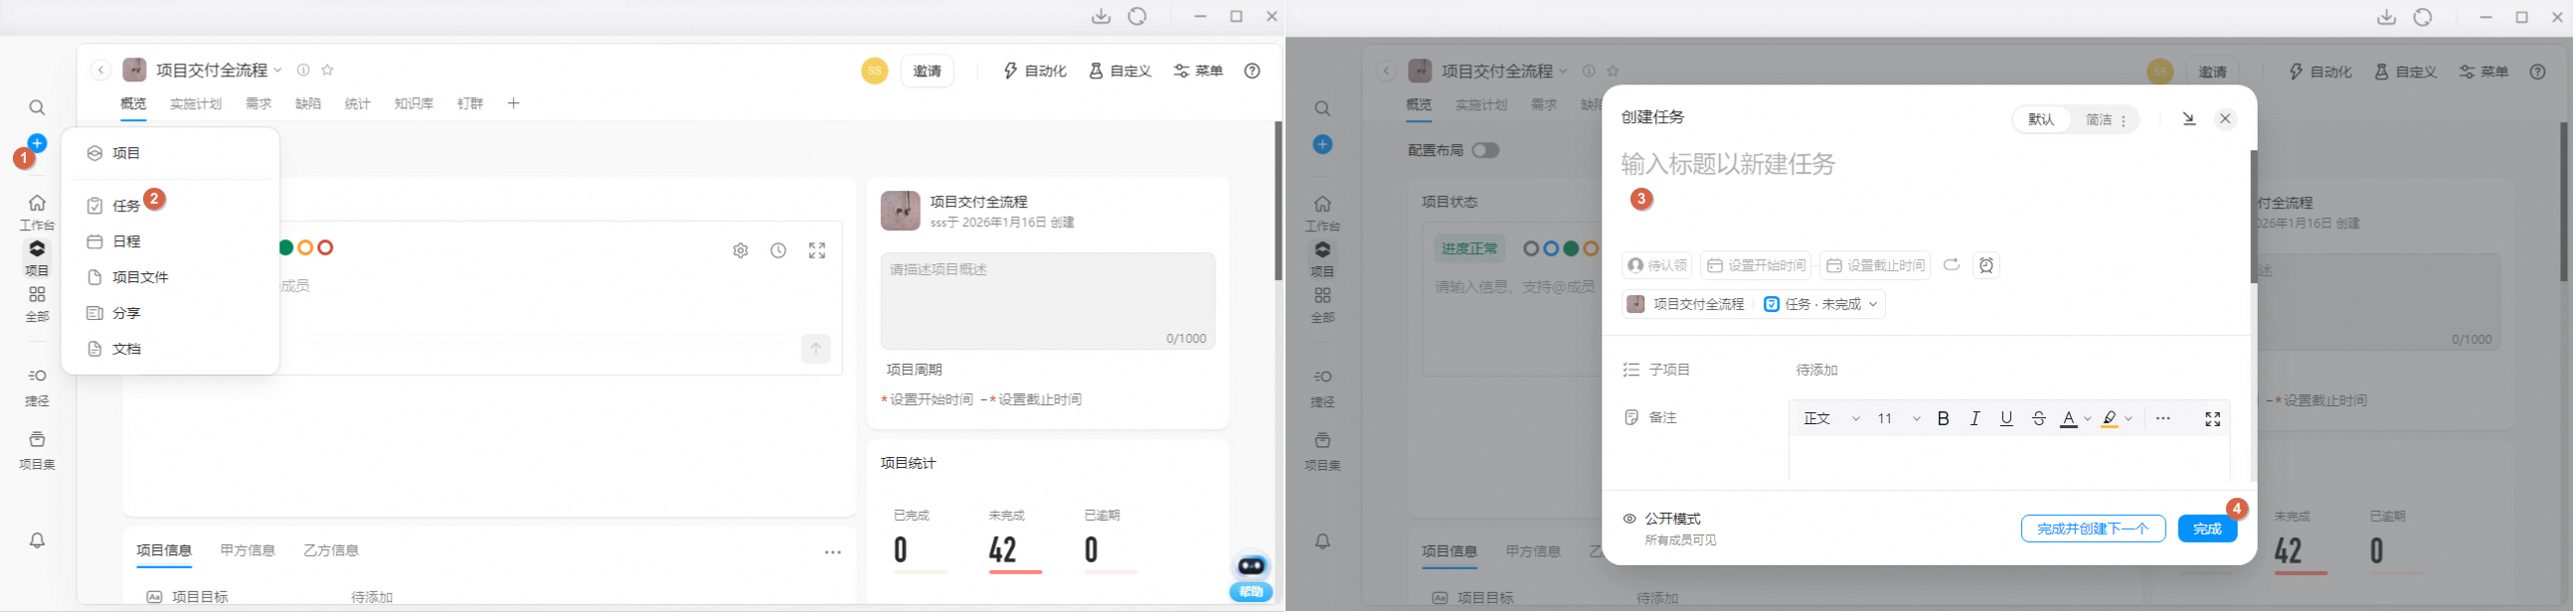Select 简洁 layout mode in 创建任务 dialog
2576x612 pixels.
2098,120
